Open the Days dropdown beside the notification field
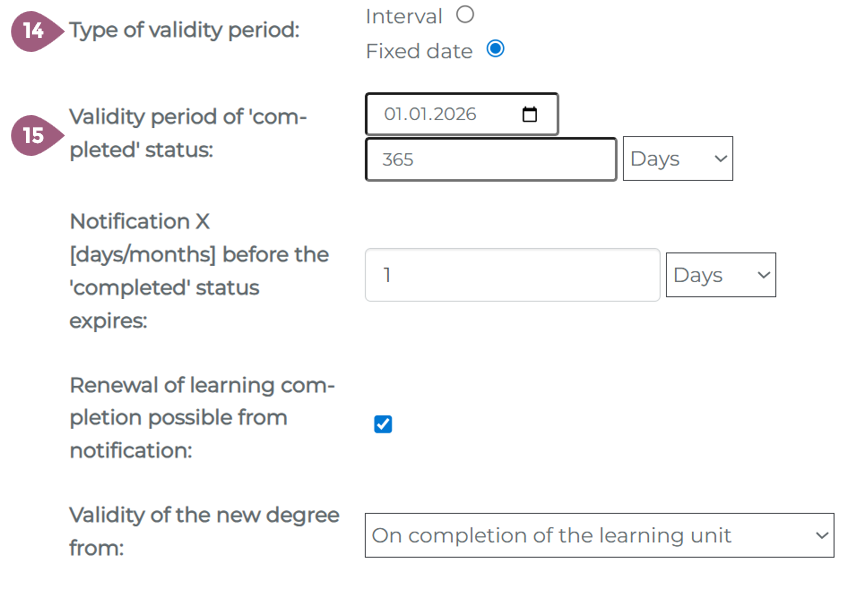 click(720, 275)
